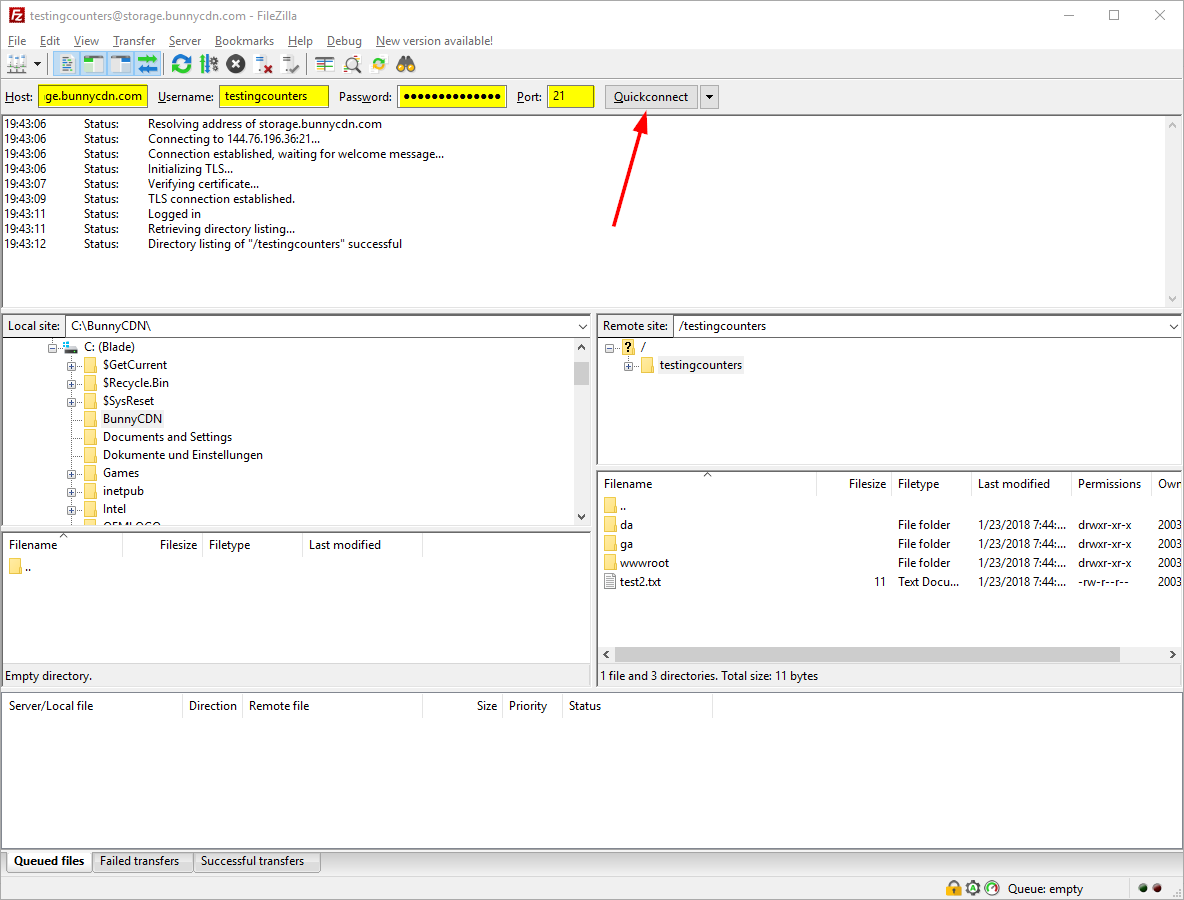
Task: Click the Quickconnect button
Action: [651, 97]
